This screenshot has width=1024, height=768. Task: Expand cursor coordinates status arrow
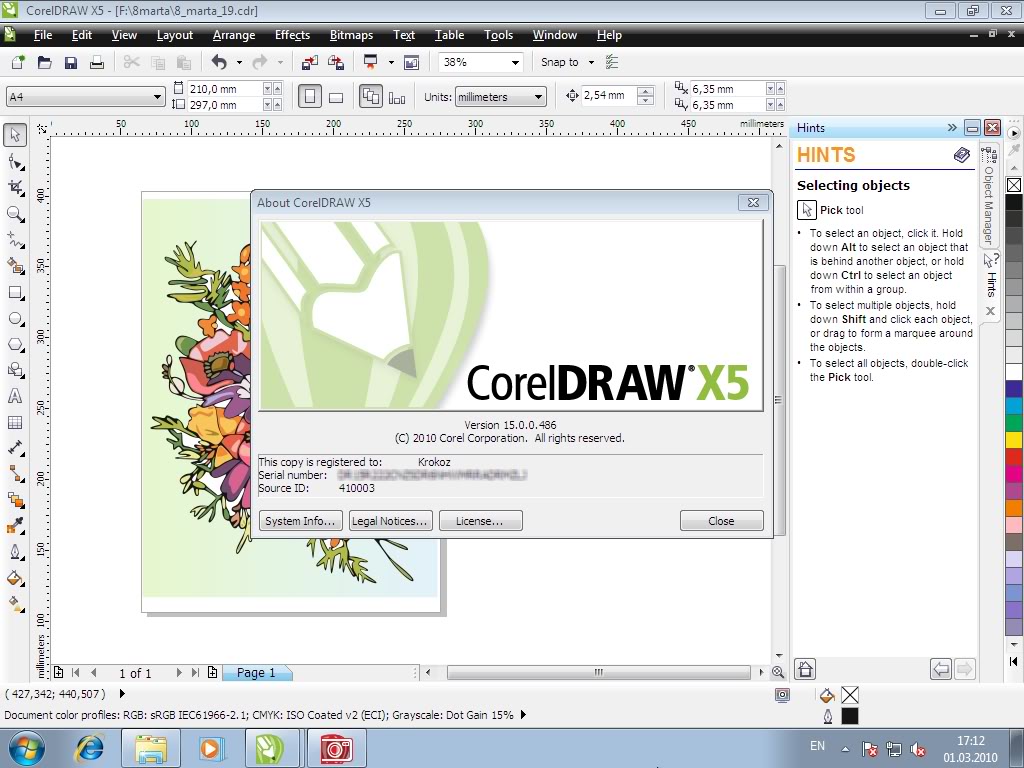click(x=121, y=693)
